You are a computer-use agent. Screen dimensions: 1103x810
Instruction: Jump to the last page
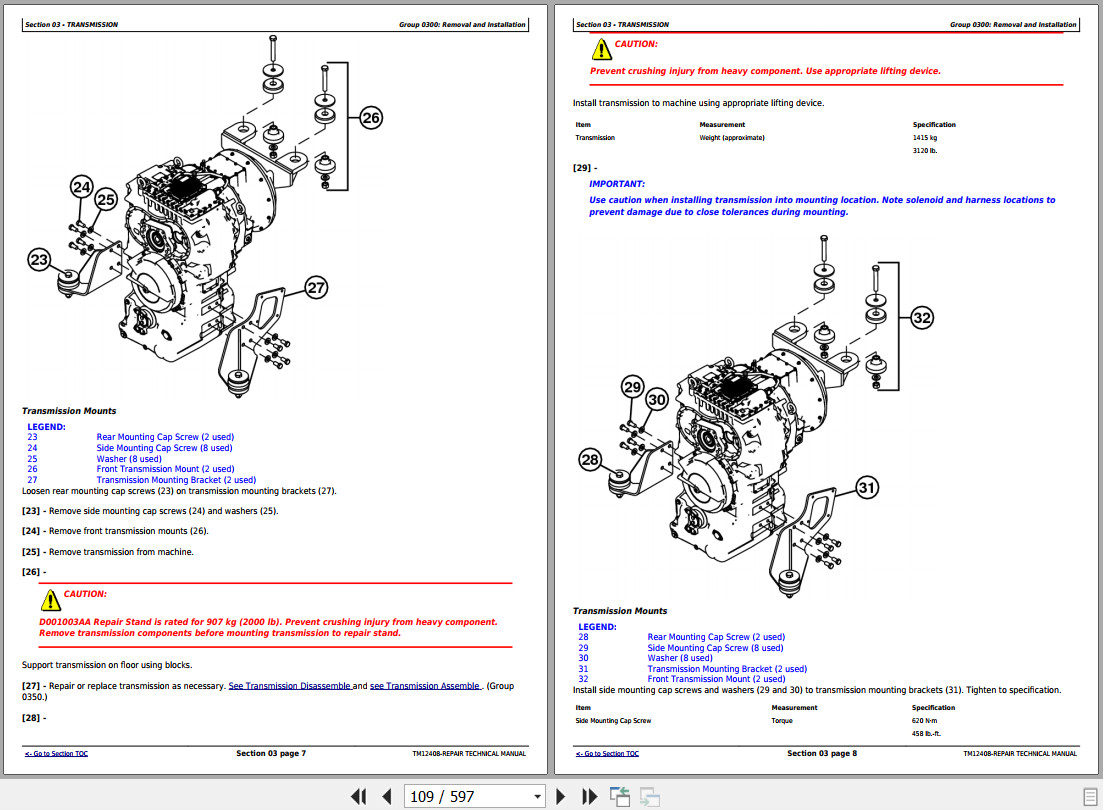click(589, 797)
